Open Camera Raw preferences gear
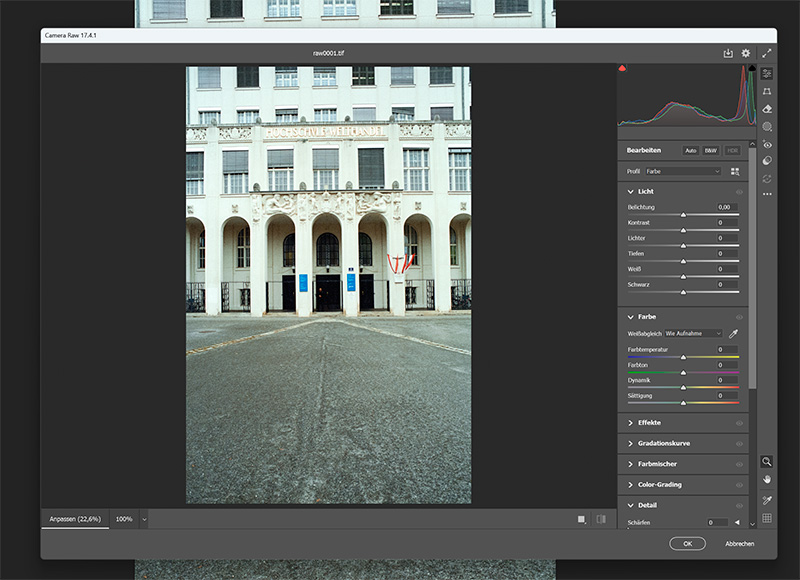 coord(746,53)
